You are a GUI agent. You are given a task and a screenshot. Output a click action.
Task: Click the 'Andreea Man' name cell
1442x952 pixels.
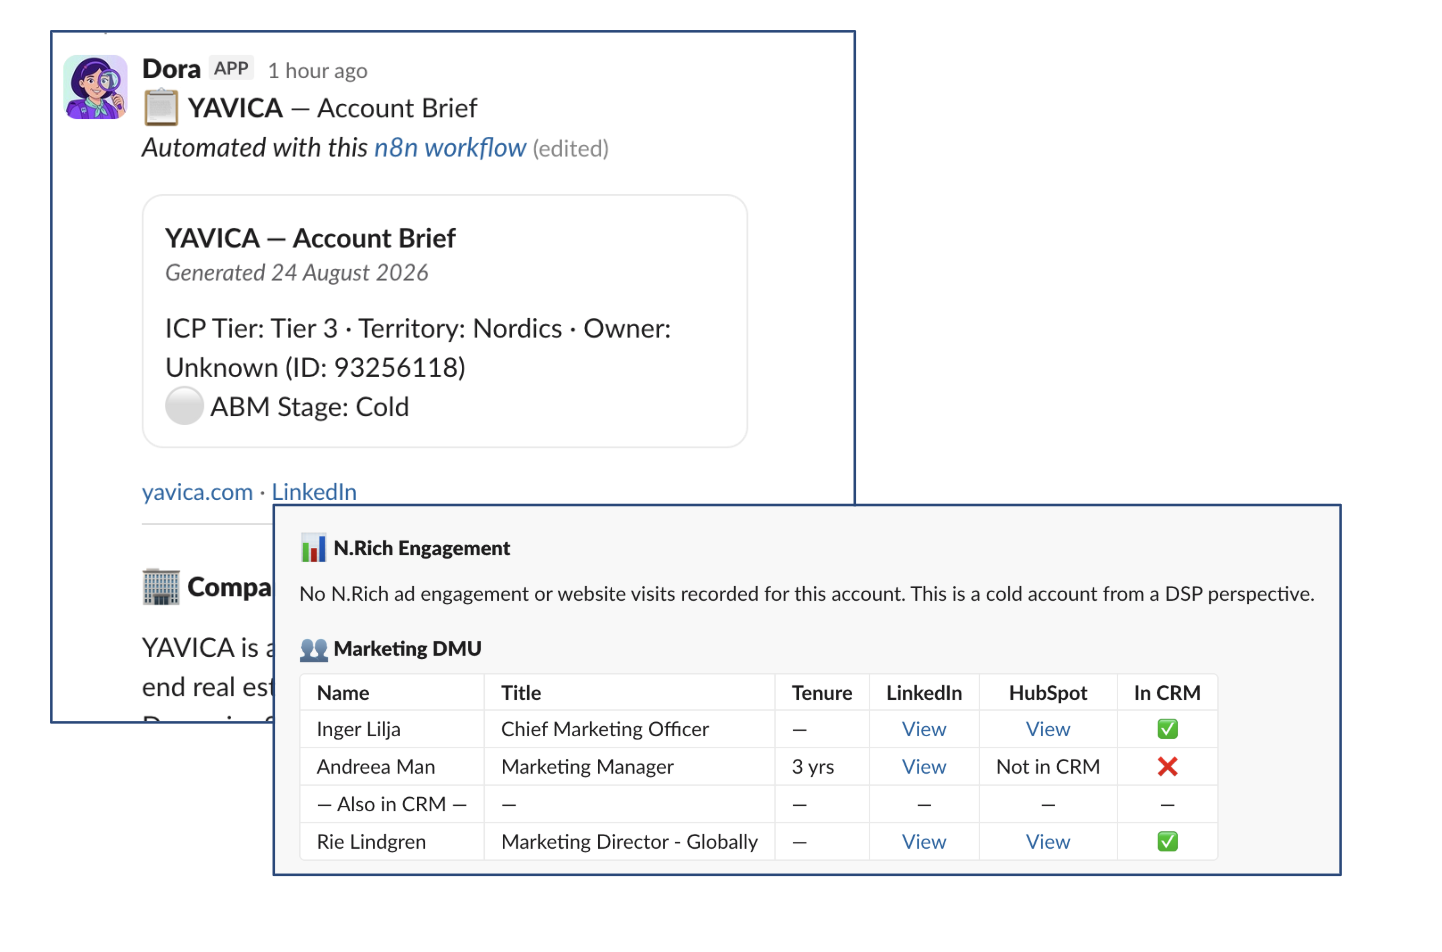(x=376, y=767)
